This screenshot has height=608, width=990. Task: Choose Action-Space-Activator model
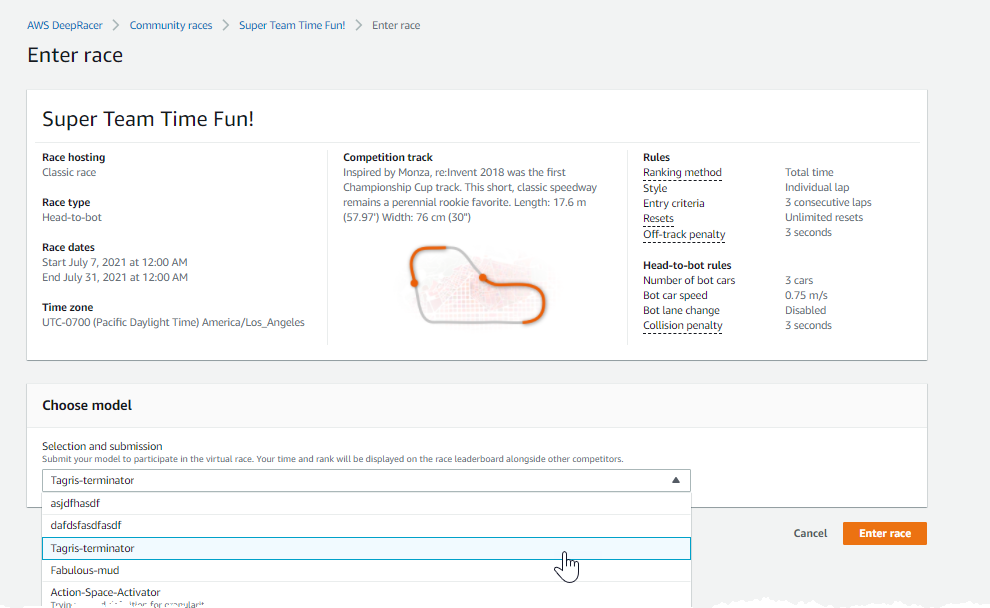pyautogui.click(x=105, y=592)
